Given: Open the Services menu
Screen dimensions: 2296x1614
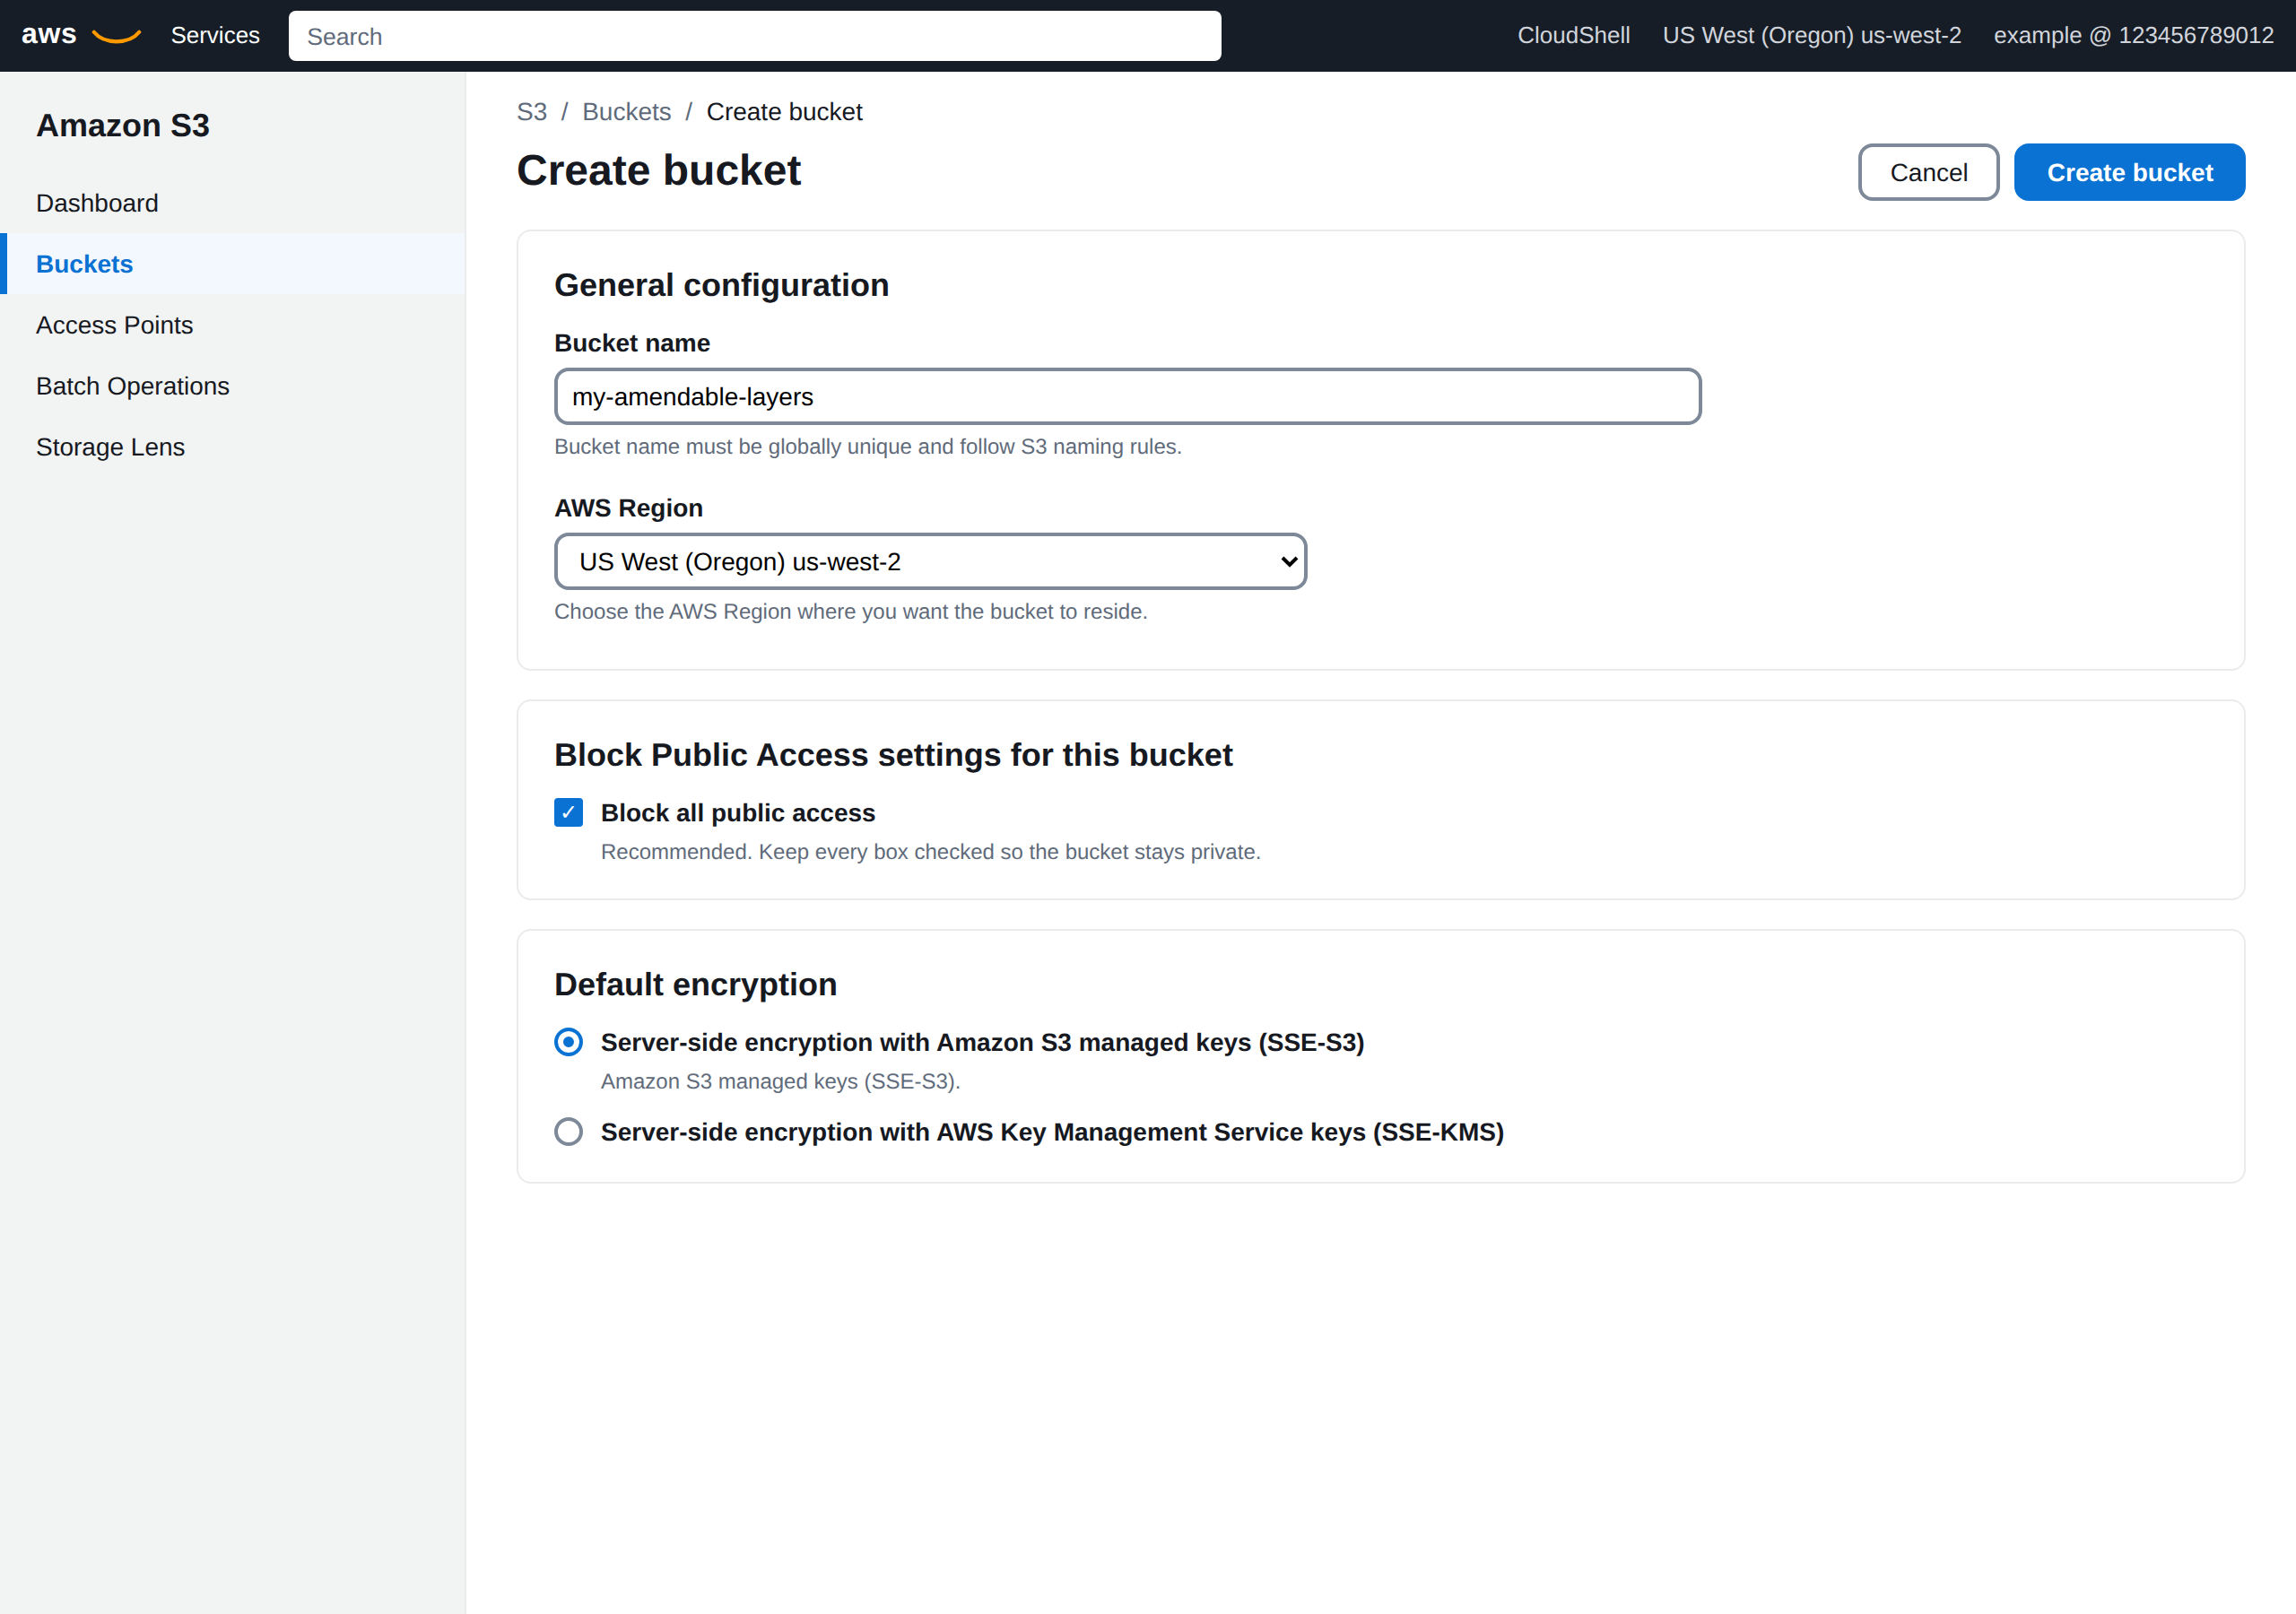Looking at the screenshot, I should 215,35.
